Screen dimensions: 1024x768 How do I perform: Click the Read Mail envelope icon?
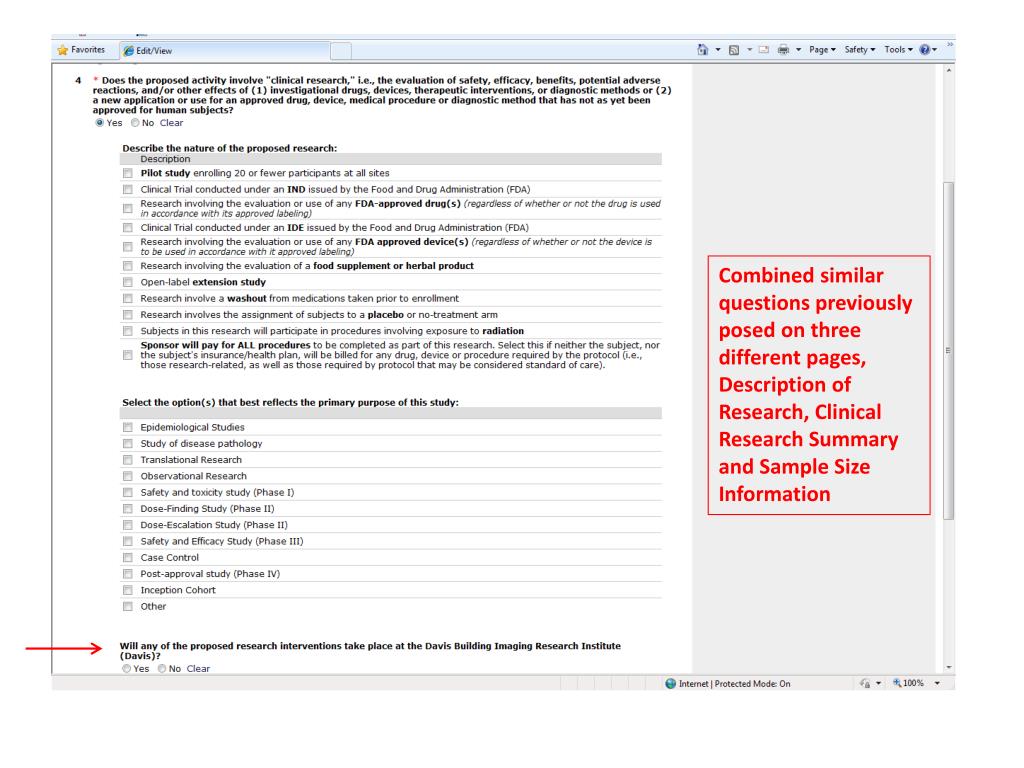763,50
